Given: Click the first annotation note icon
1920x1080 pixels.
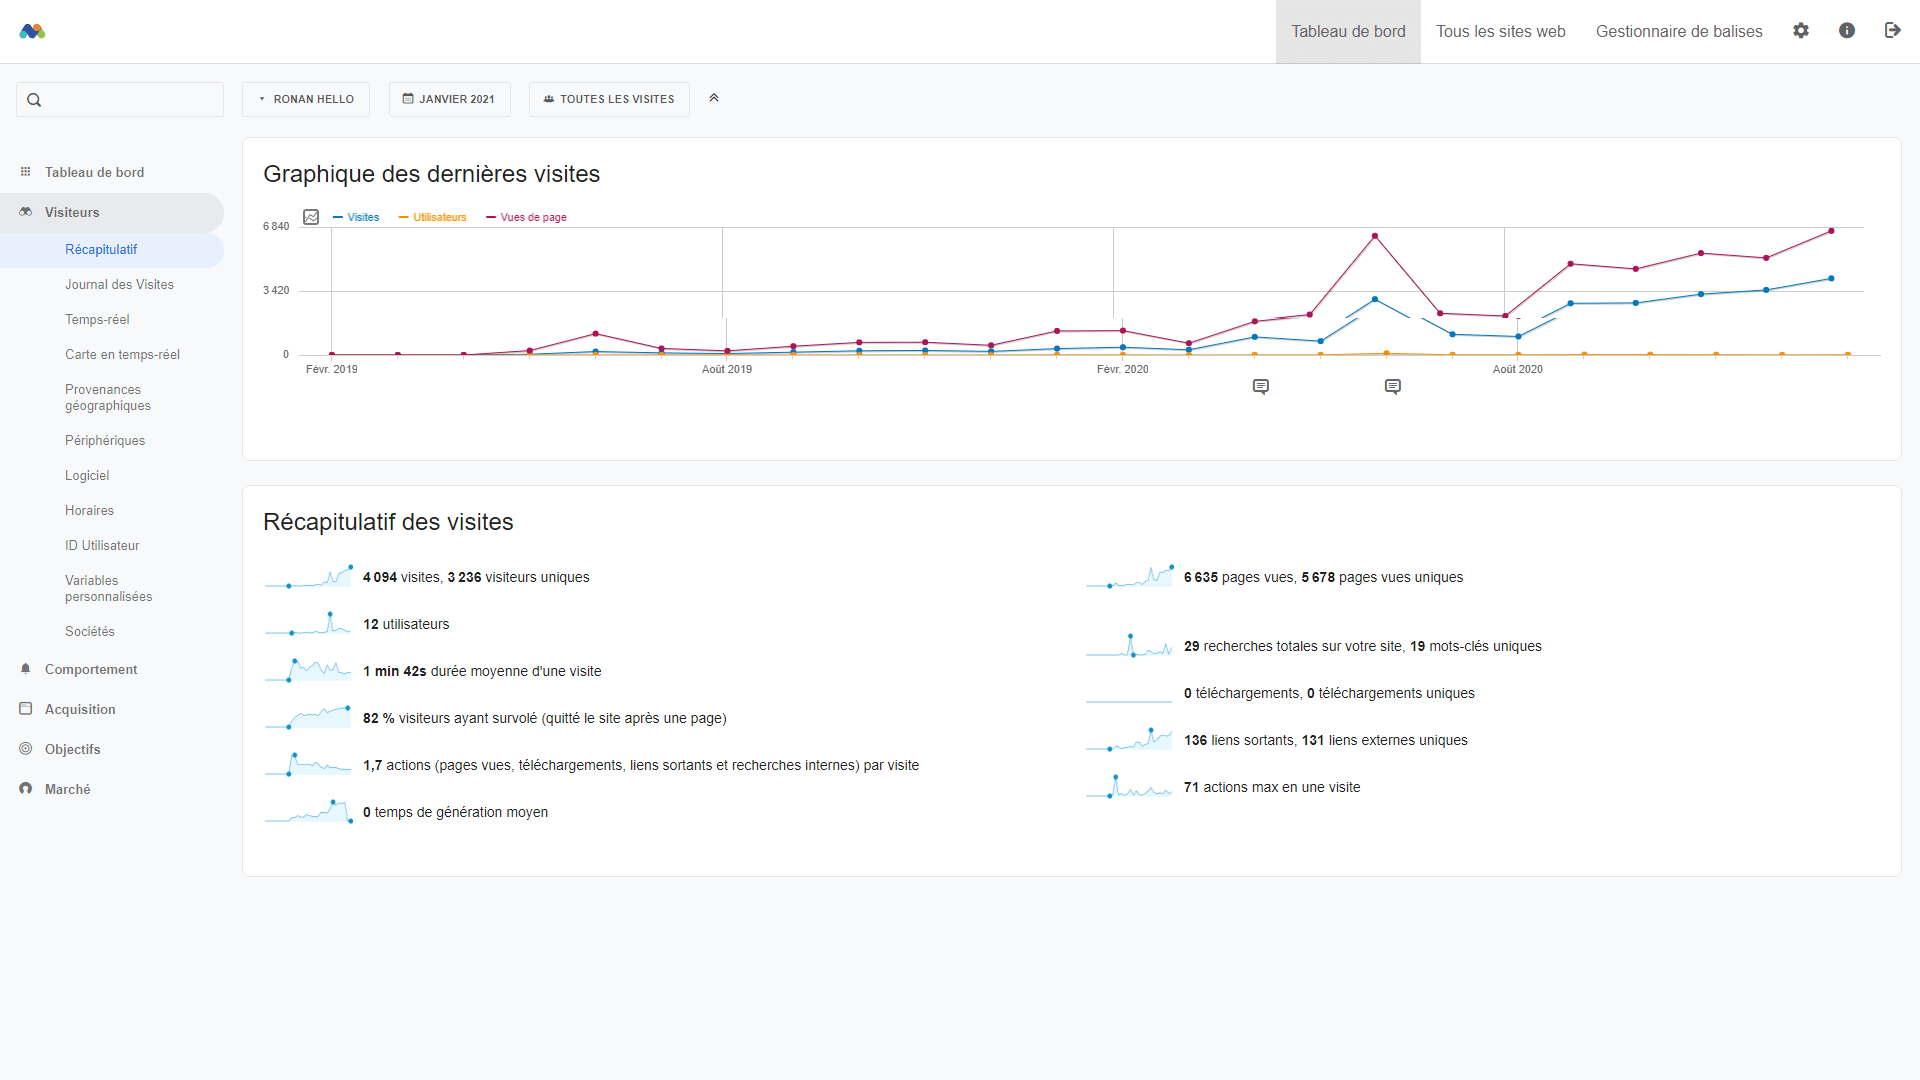Looking at the screenshot, I should coord(1261,387).
